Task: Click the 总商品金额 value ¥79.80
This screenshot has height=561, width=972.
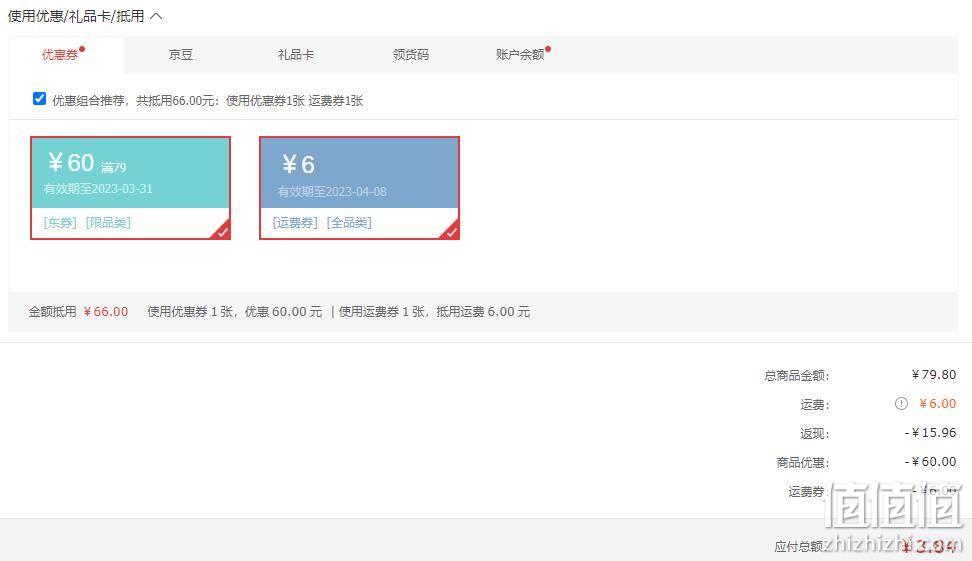Action: pos(934,374)
